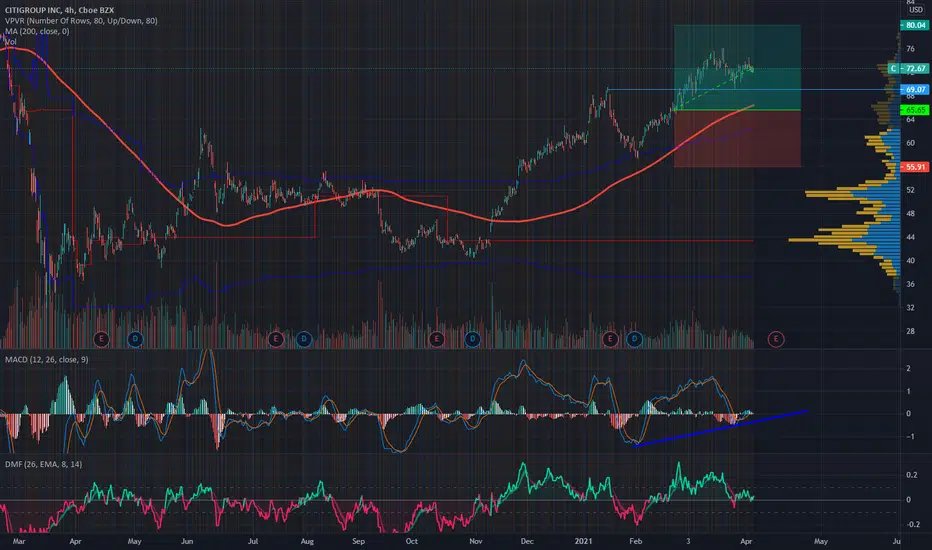Click the Dec label on the time axis
This screenshot has width=932, height=550.
(x=527, y=541)
